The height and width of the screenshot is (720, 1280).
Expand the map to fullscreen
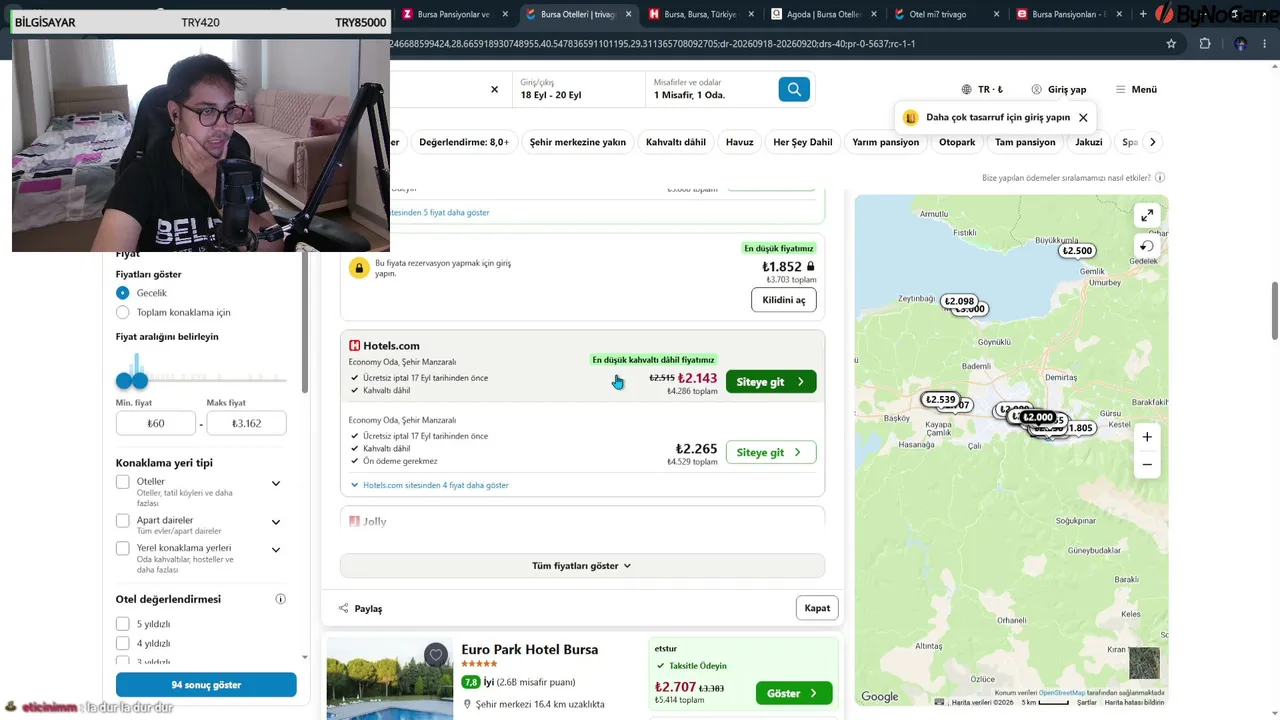[1147, 215]
